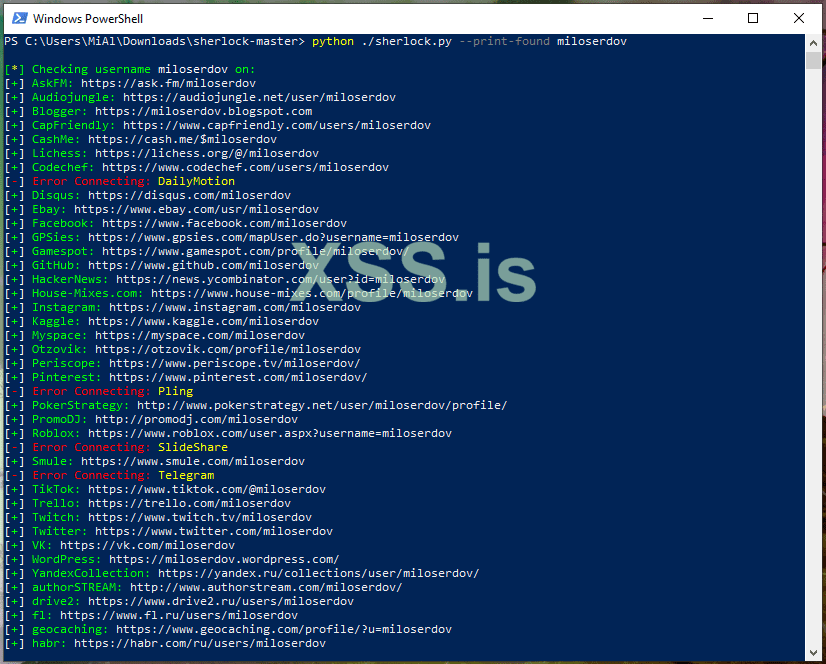Click the PokerStrategy profile URL
Viewport: 826px width, 664px height.
point(322,405)
